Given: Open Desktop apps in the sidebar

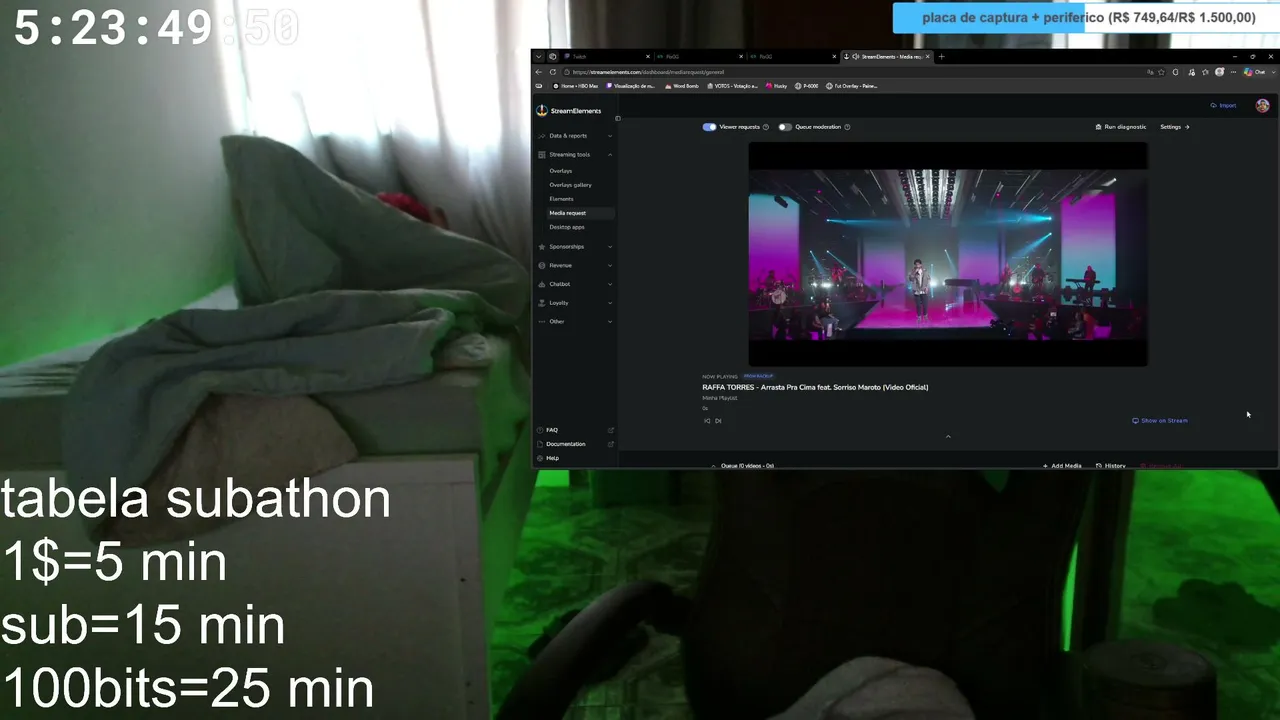Looking at the screenshot, I should (567, 227).
